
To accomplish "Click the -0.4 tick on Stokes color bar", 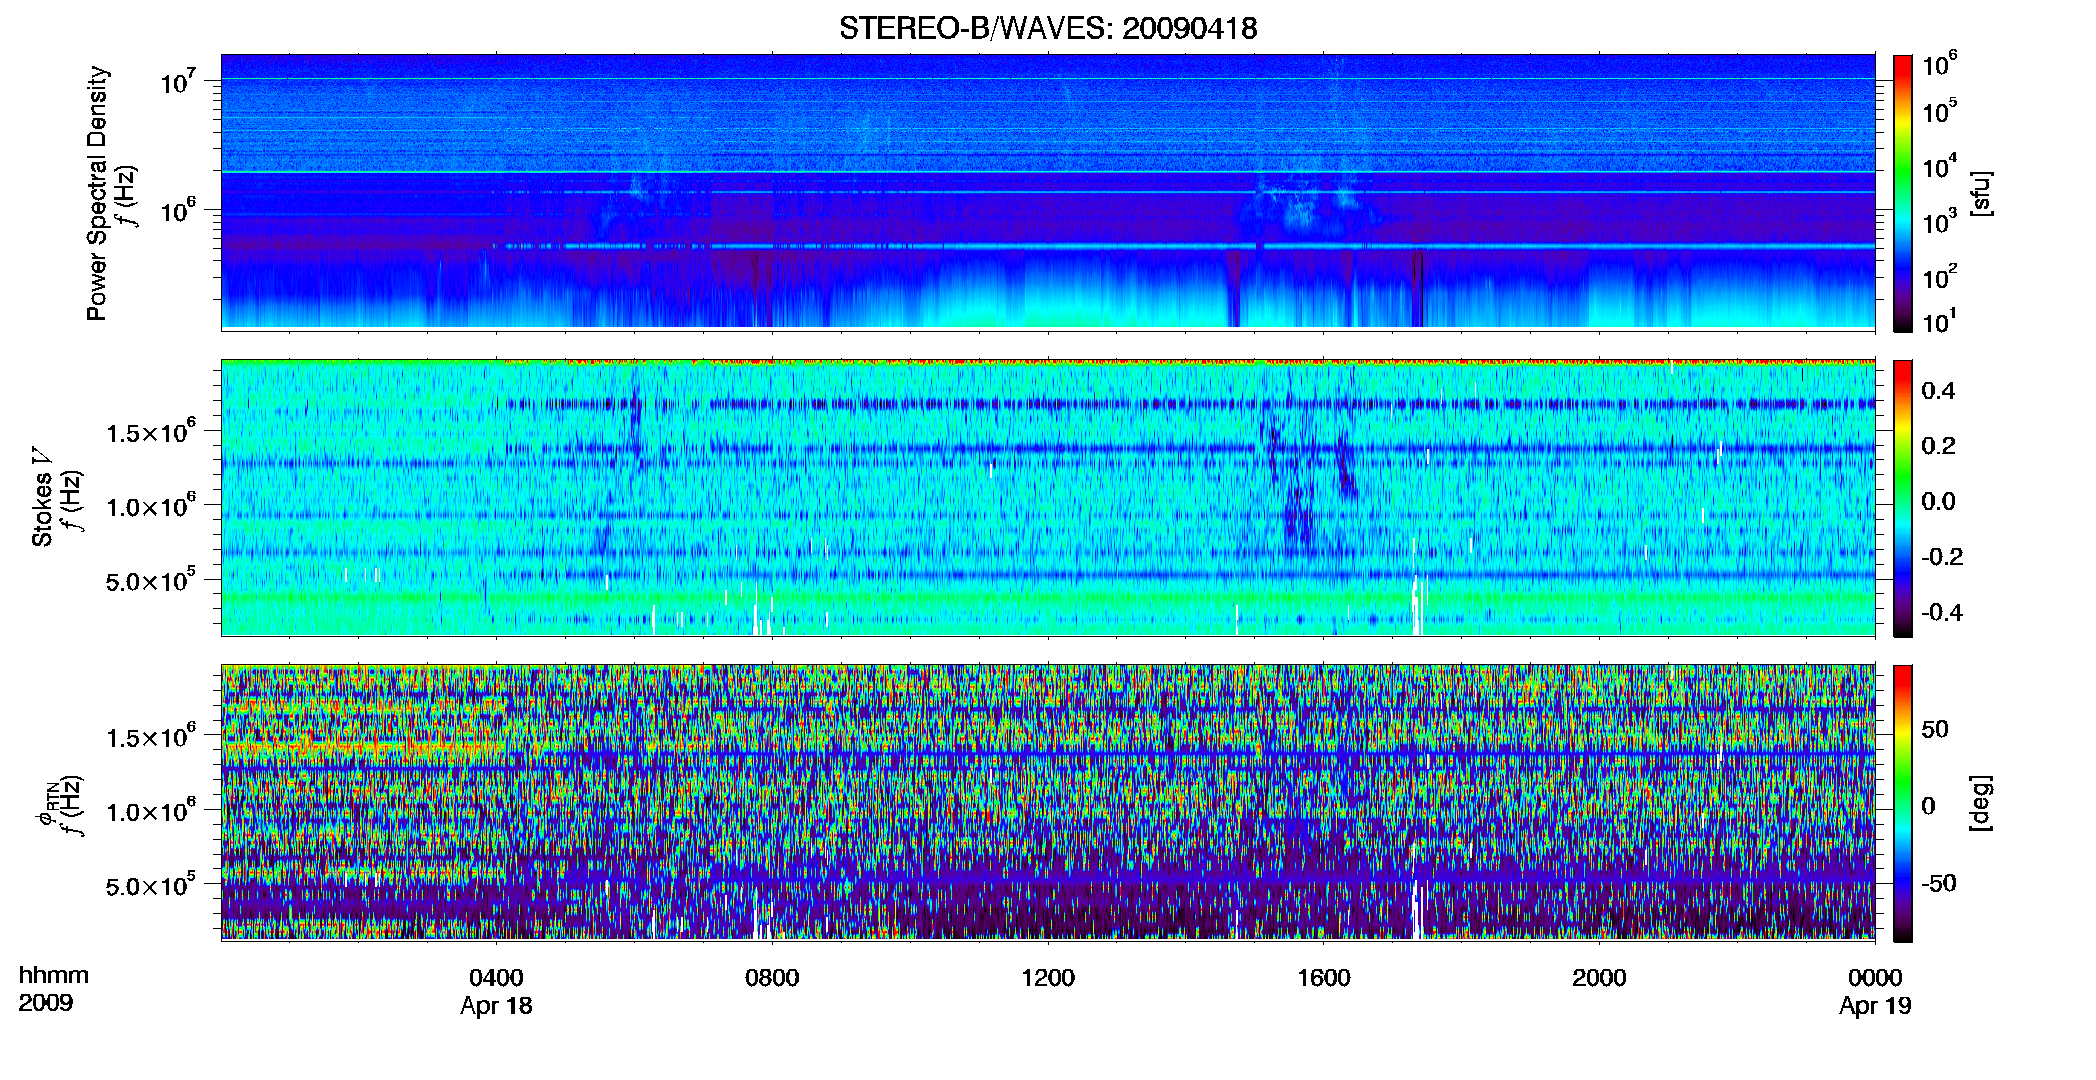I will coord(1942,612).
